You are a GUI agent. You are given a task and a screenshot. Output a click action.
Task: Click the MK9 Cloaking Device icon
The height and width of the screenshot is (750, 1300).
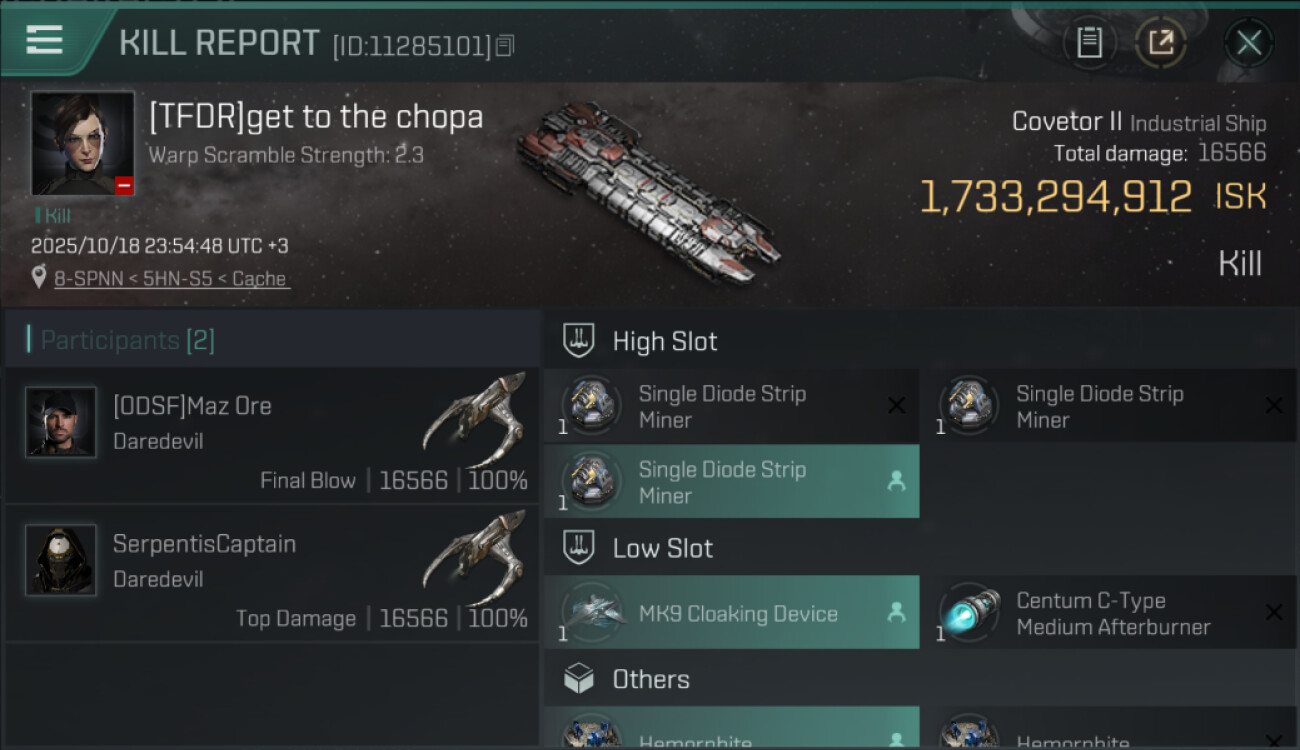tap(591, 613)
